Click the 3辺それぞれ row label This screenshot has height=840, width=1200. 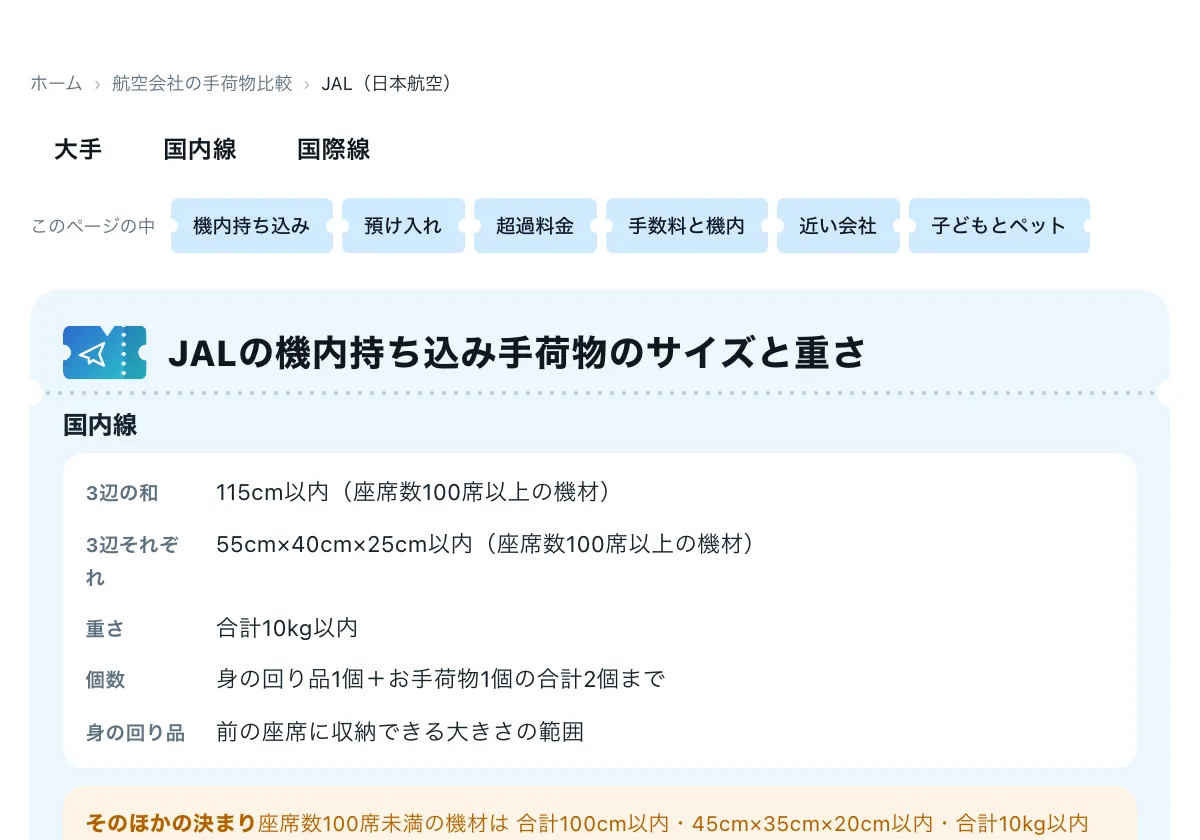132,561
